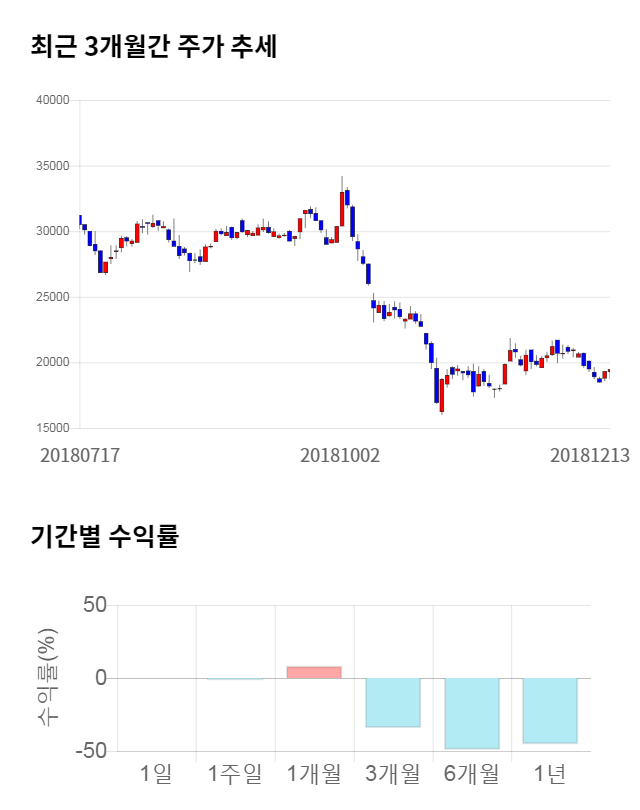Viewport: 640px width, 810px height.
Task: Click the pink 1개월 return bar
Action: pyautogui.click(x=314, y=672)
